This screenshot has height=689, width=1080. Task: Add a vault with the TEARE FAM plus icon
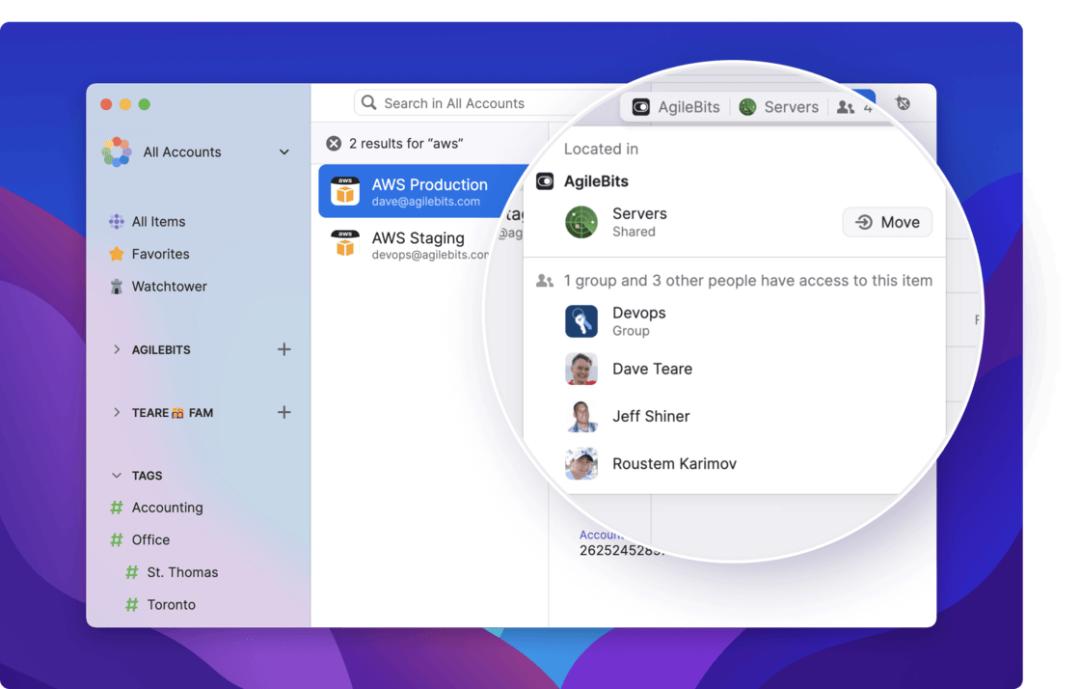(284, 412)
